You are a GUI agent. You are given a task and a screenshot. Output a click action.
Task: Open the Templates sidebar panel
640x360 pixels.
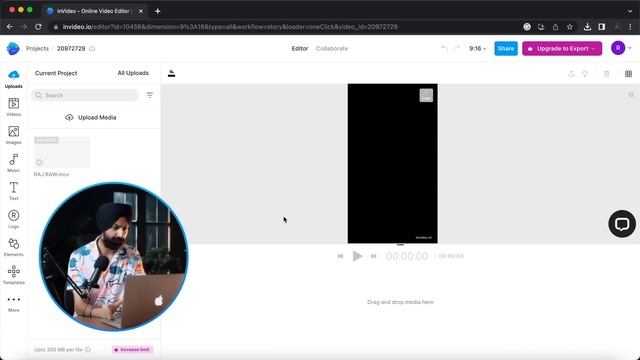coord(13,275)
